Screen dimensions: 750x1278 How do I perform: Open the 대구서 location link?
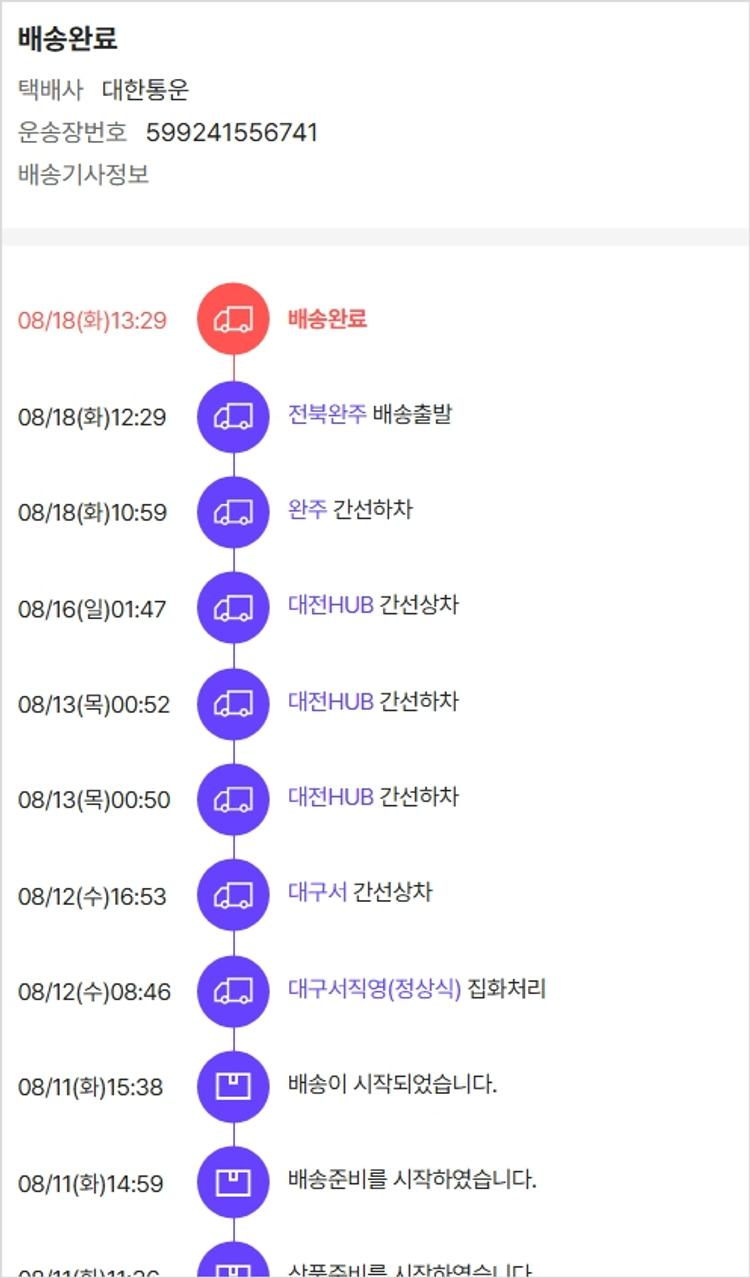pyautogui.click(x=317, y=893)
